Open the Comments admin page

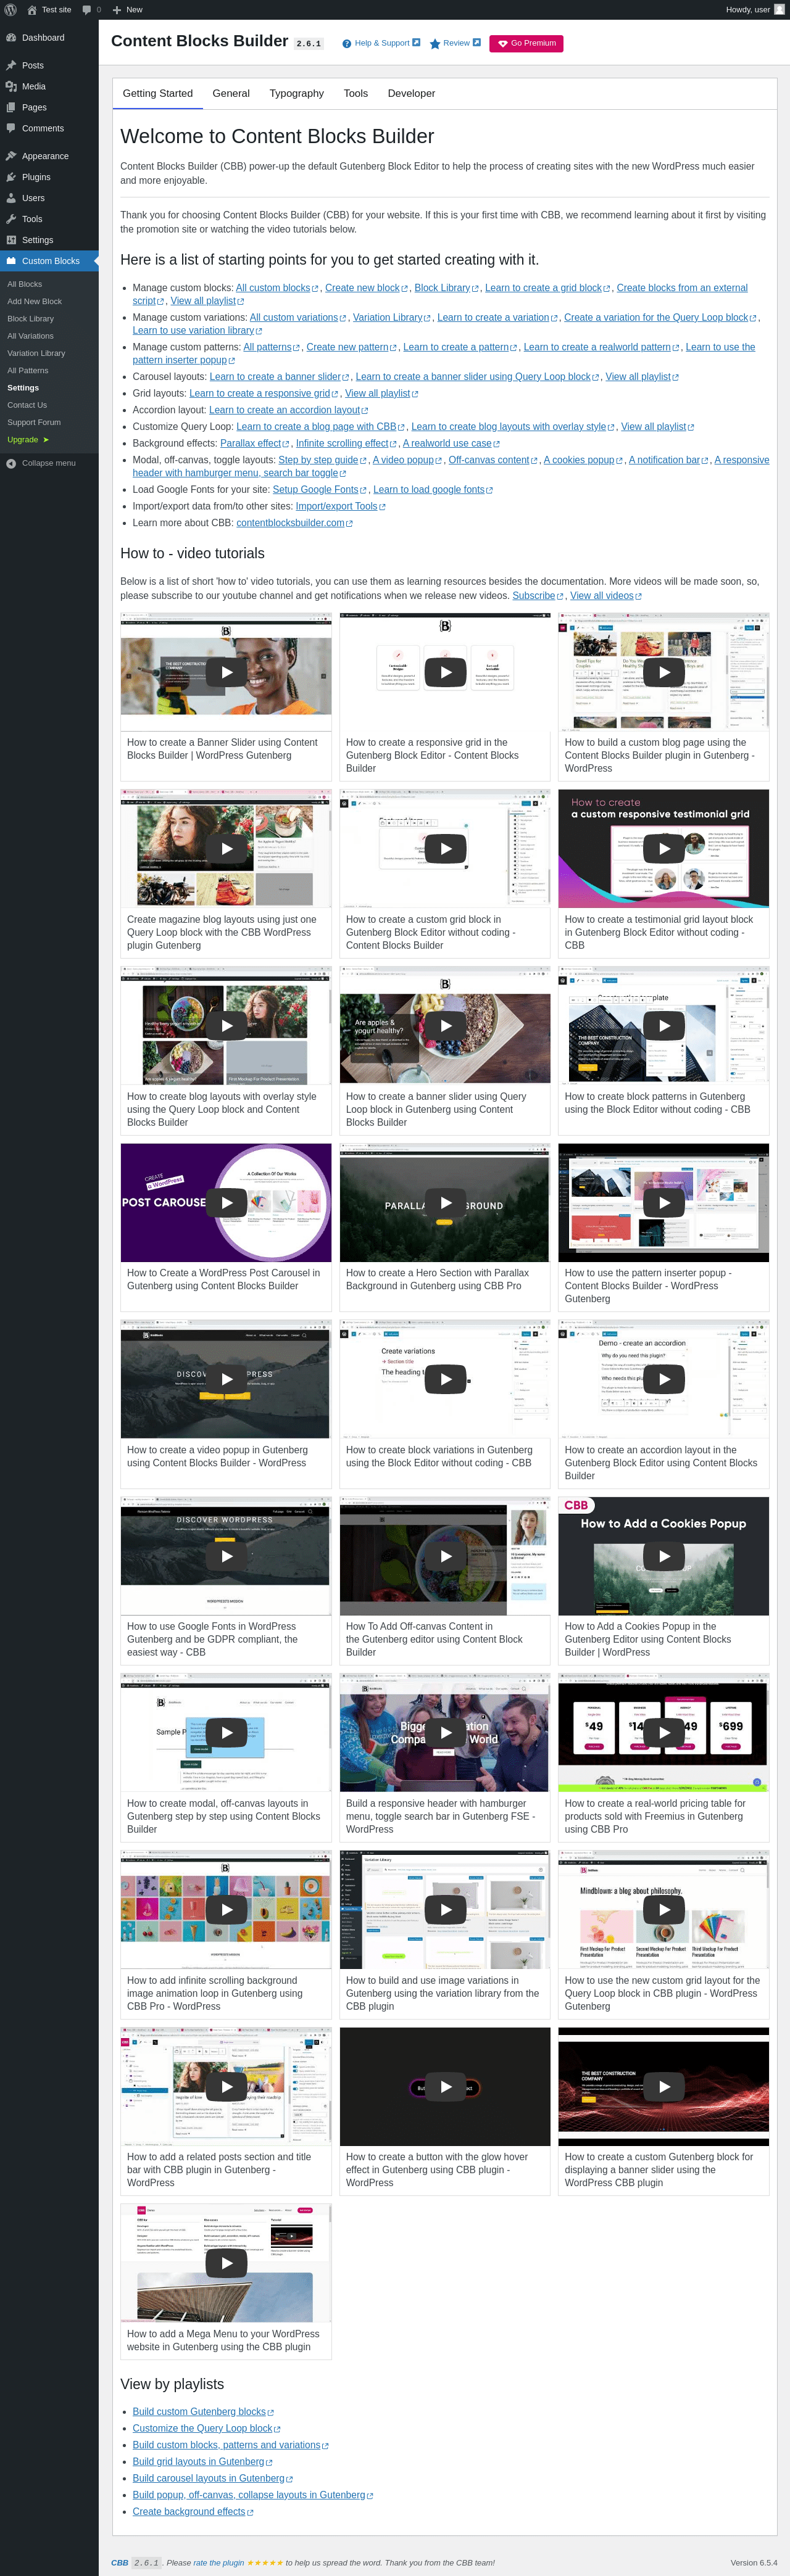(49, 128)
